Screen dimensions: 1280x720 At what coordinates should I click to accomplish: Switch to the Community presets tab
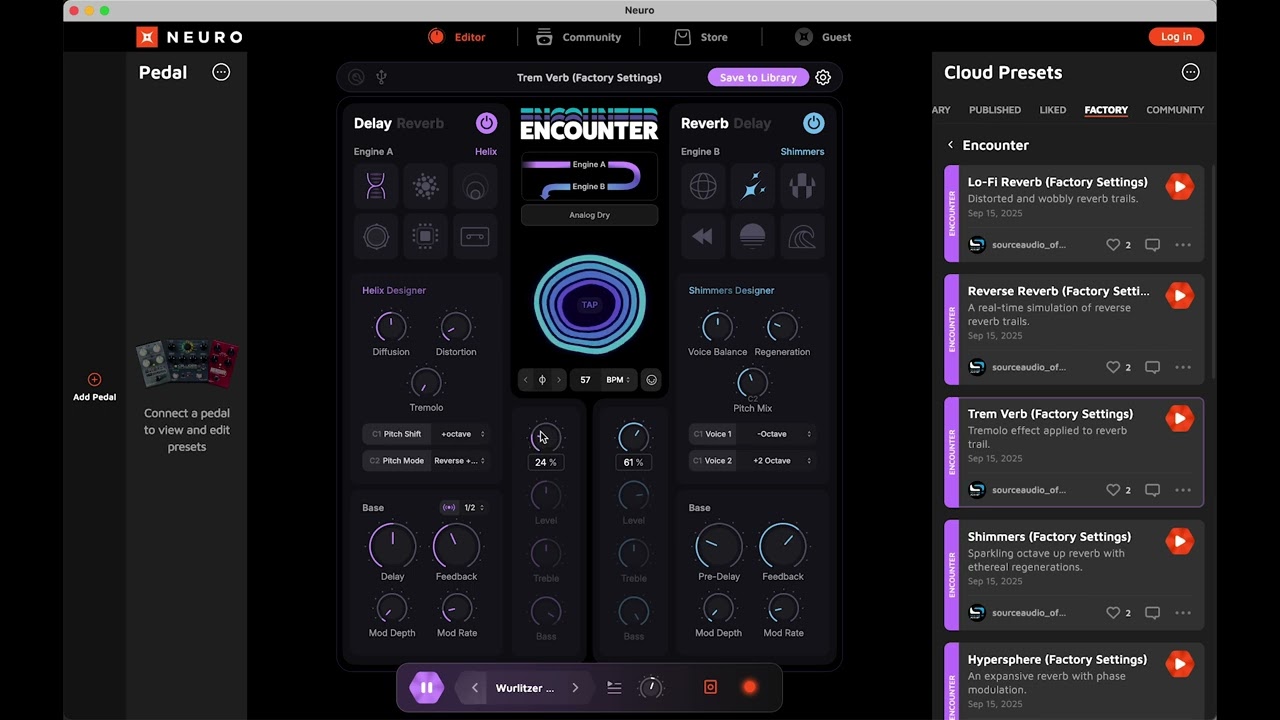tap(1175, 110)
